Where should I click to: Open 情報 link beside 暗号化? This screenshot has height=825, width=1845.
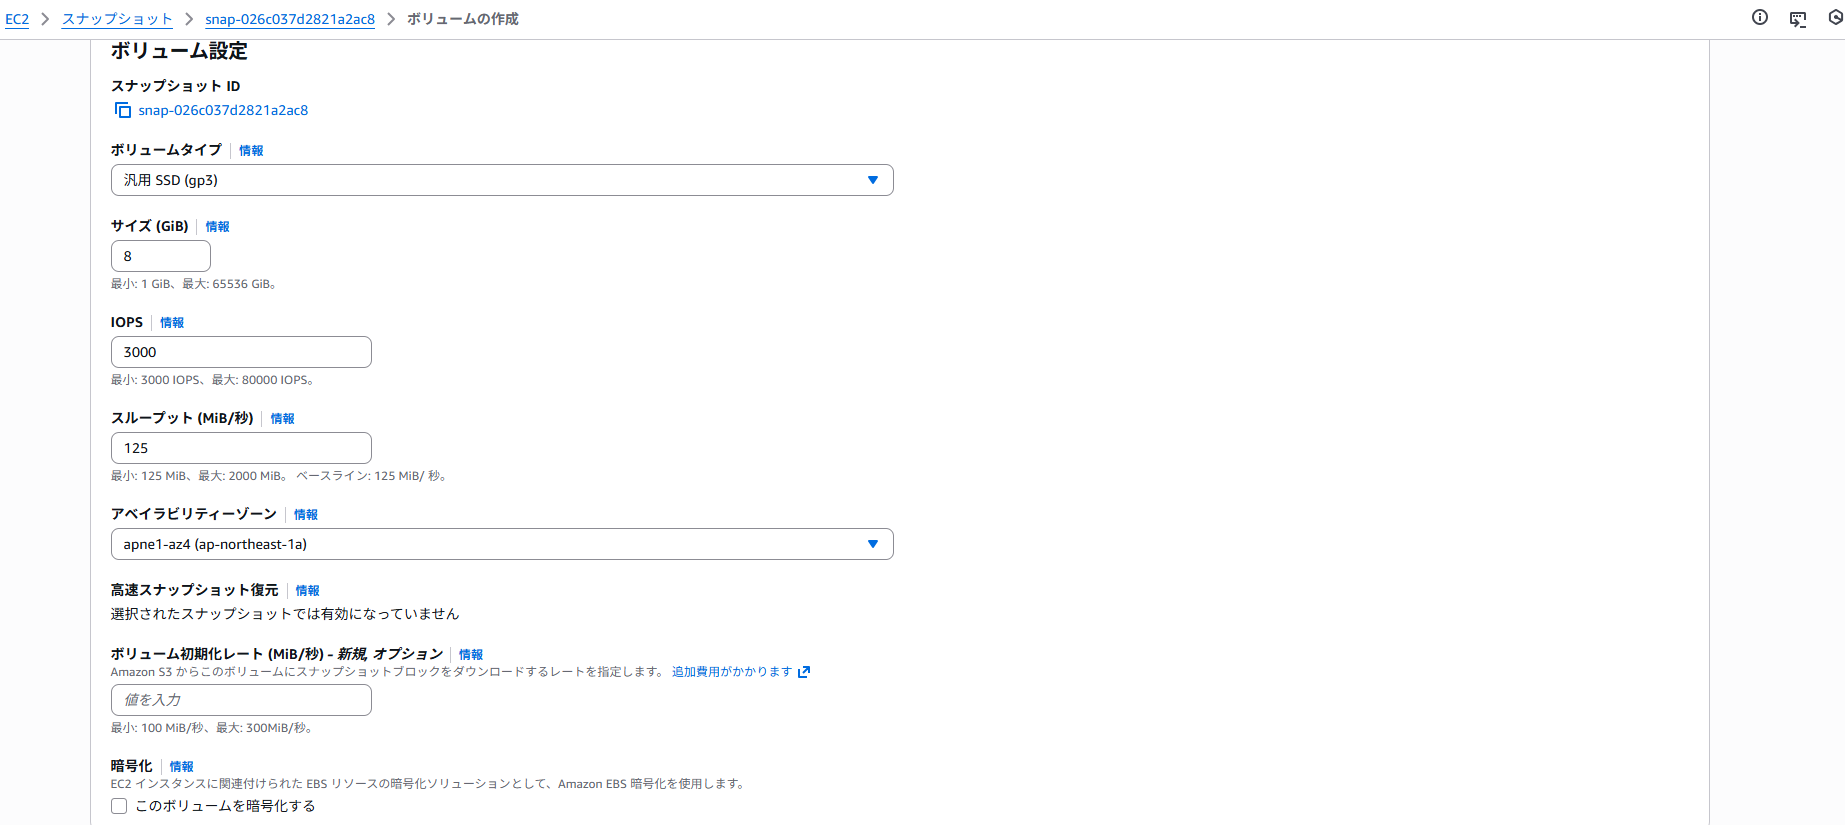point(181,766)
